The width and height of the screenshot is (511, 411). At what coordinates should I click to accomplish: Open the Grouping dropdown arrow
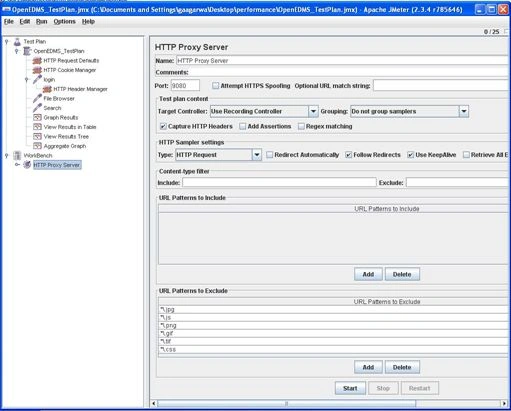(464, 112)
